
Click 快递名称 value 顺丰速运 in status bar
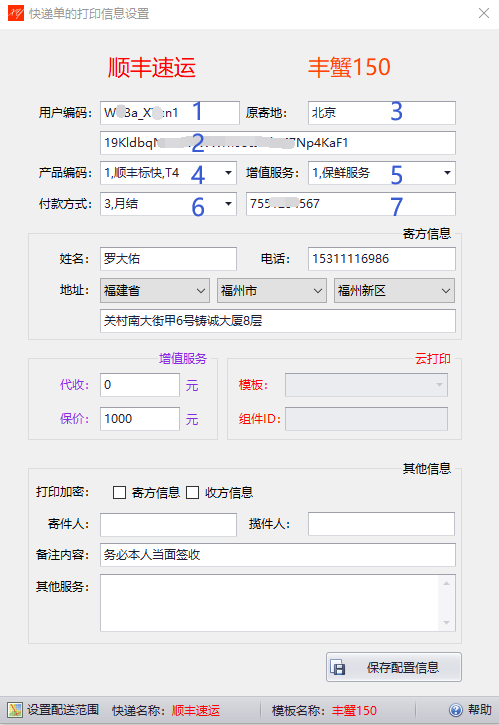(196, 710)
